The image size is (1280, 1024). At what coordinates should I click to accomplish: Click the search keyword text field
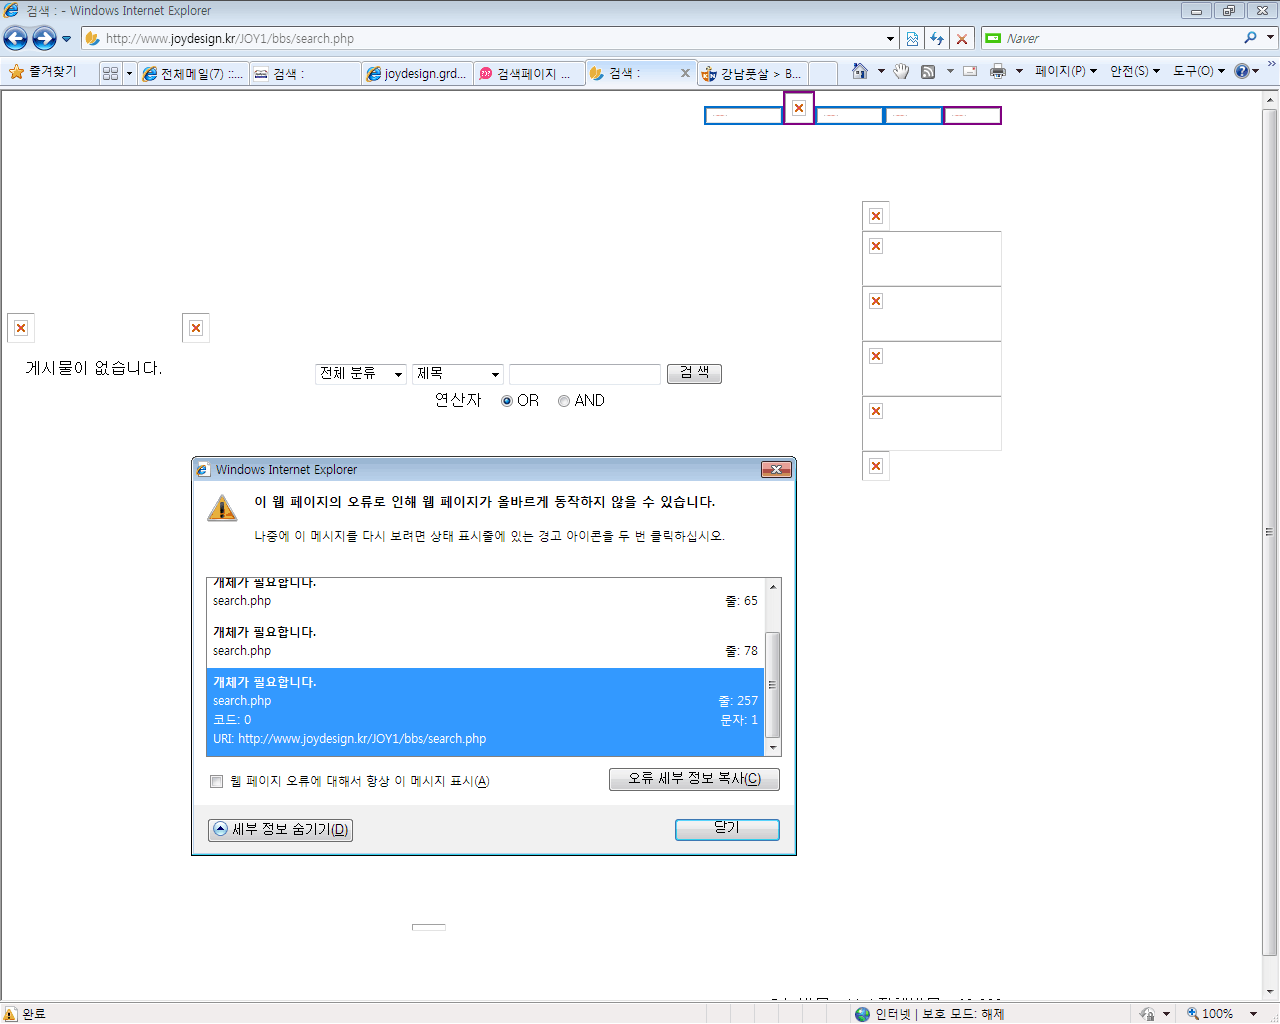pyautogui.click(x=584, y=374)
